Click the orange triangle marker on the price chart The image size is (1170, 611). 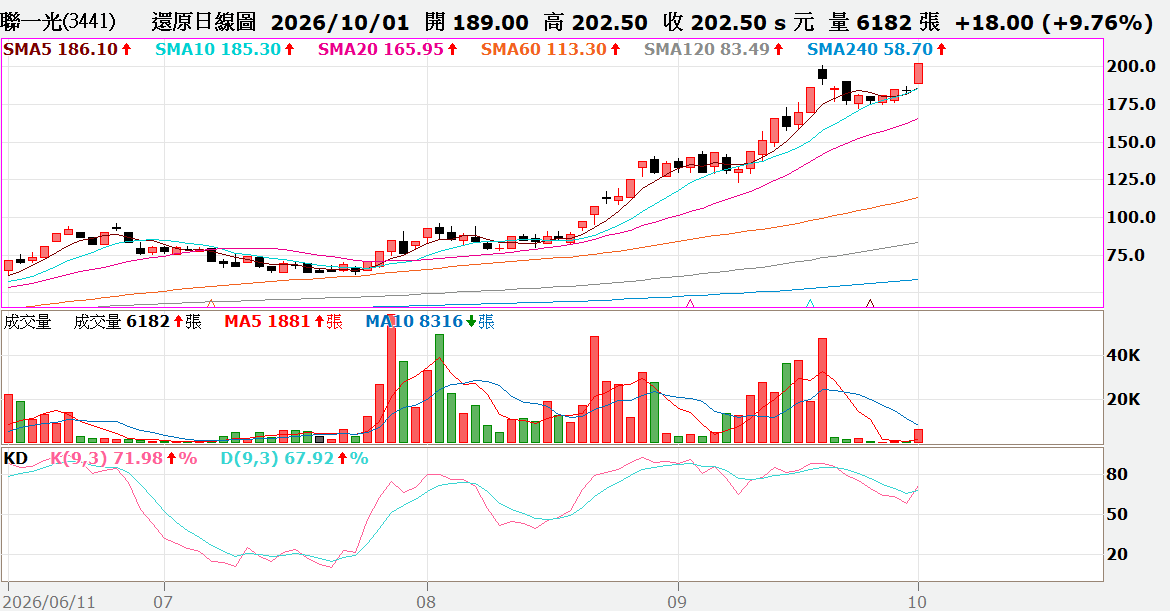point(210,303)
